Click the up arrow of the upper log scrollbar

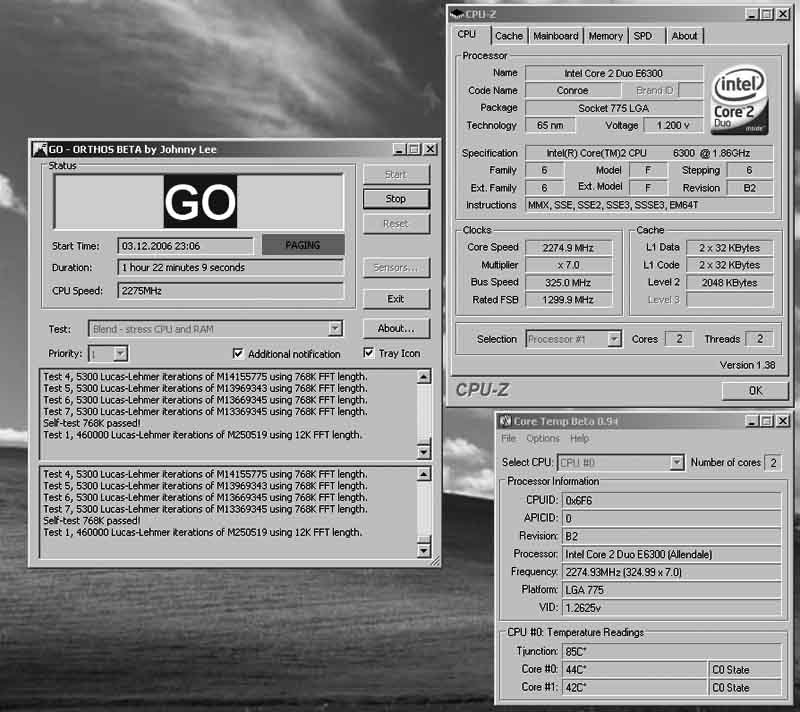(423, 377)
